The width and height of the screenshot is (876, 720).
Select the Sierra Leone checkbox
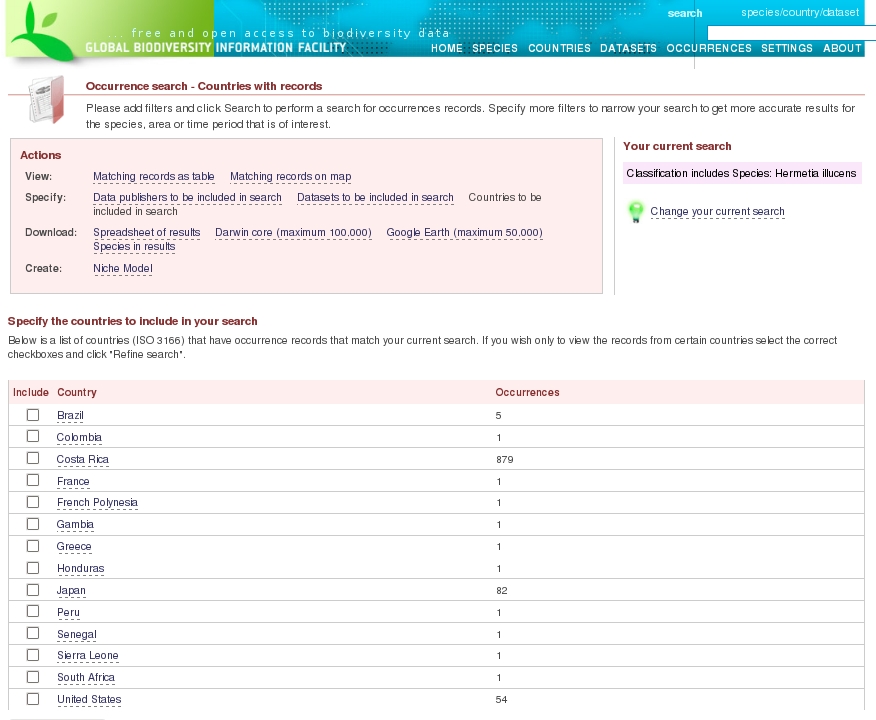pyautogui.click(x=33, y=655)
